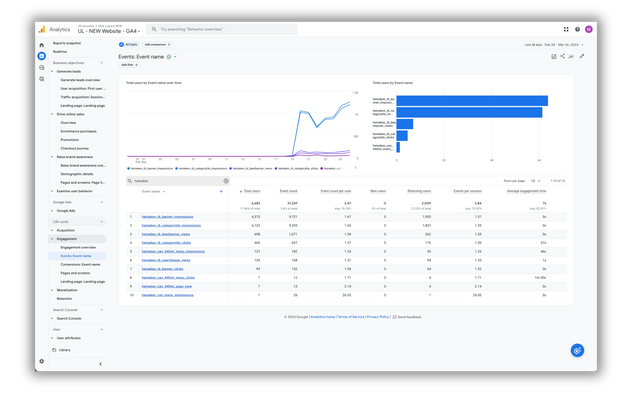Clear the heineken search filter

point(226,181)
